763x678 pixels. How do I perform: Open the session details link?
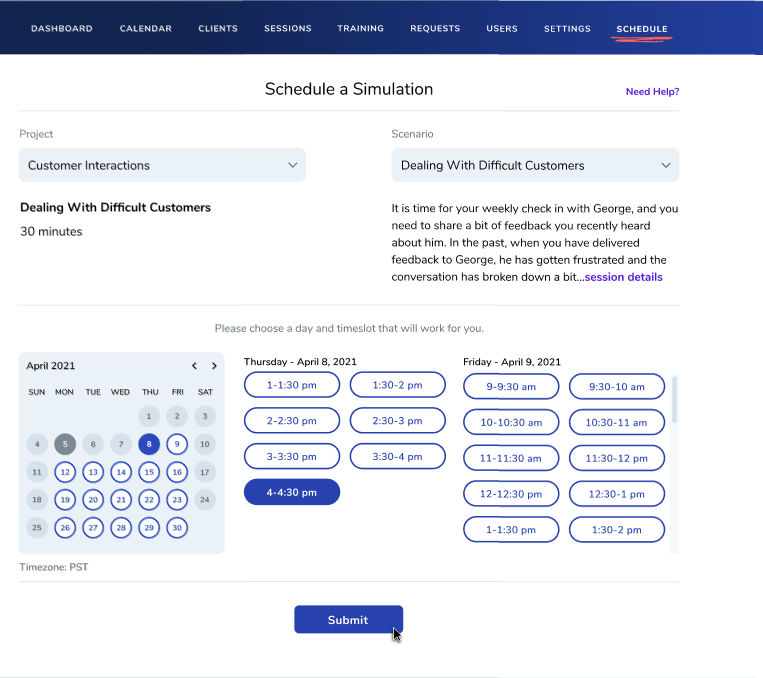[x=623, y=277]
